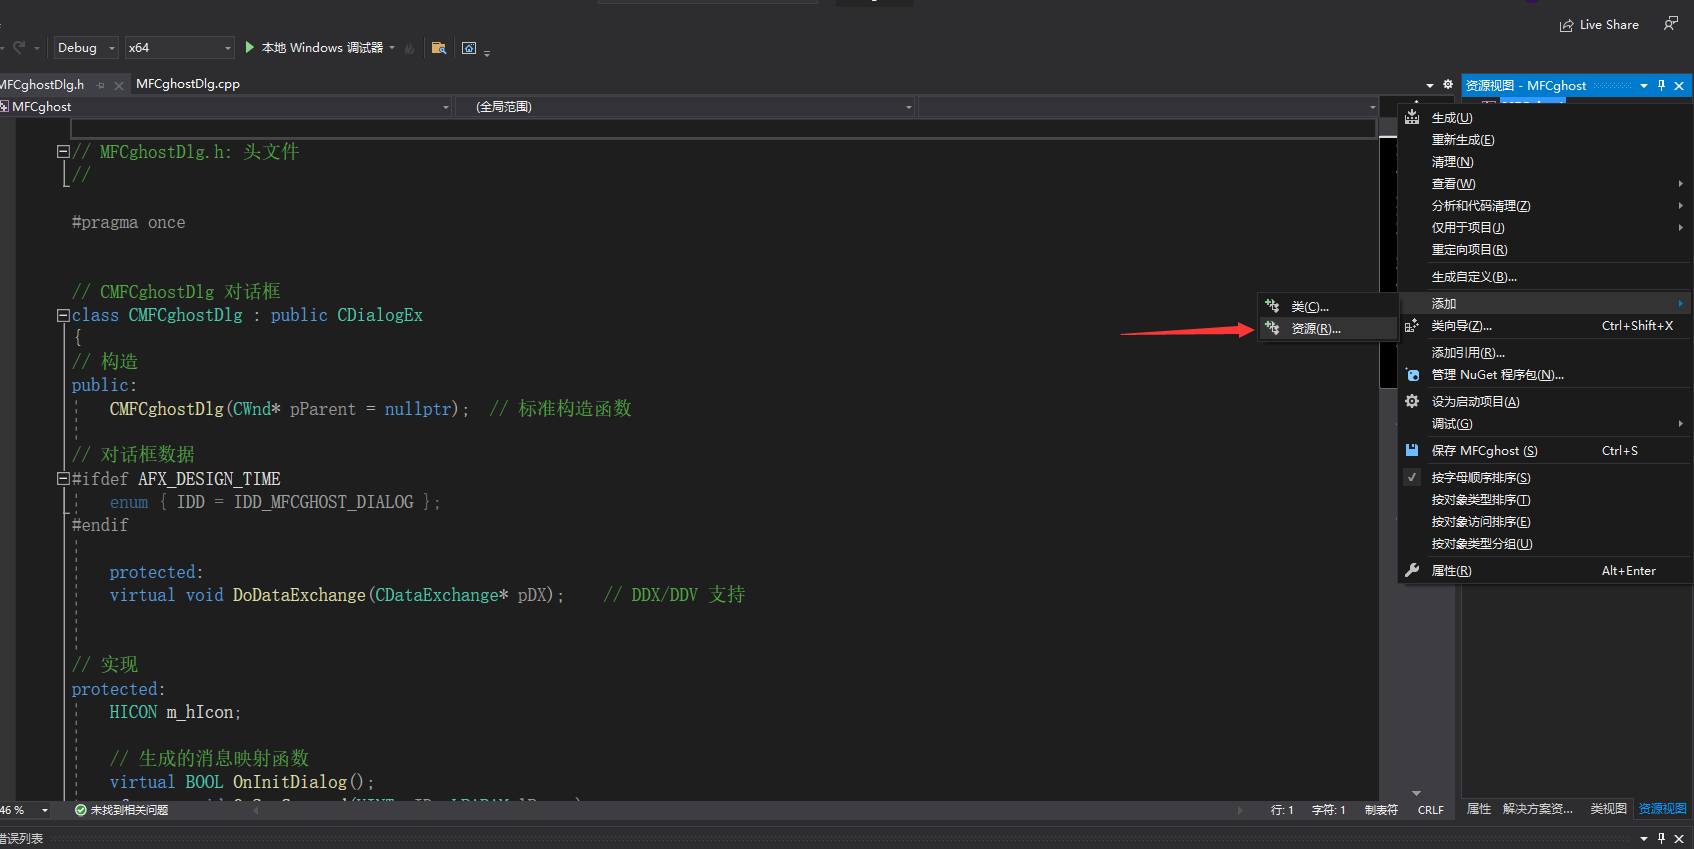The width and height of the screenshot is (1694, 849).
Task: Start the local Windows debugger (green play)
Action: (250, 47)
